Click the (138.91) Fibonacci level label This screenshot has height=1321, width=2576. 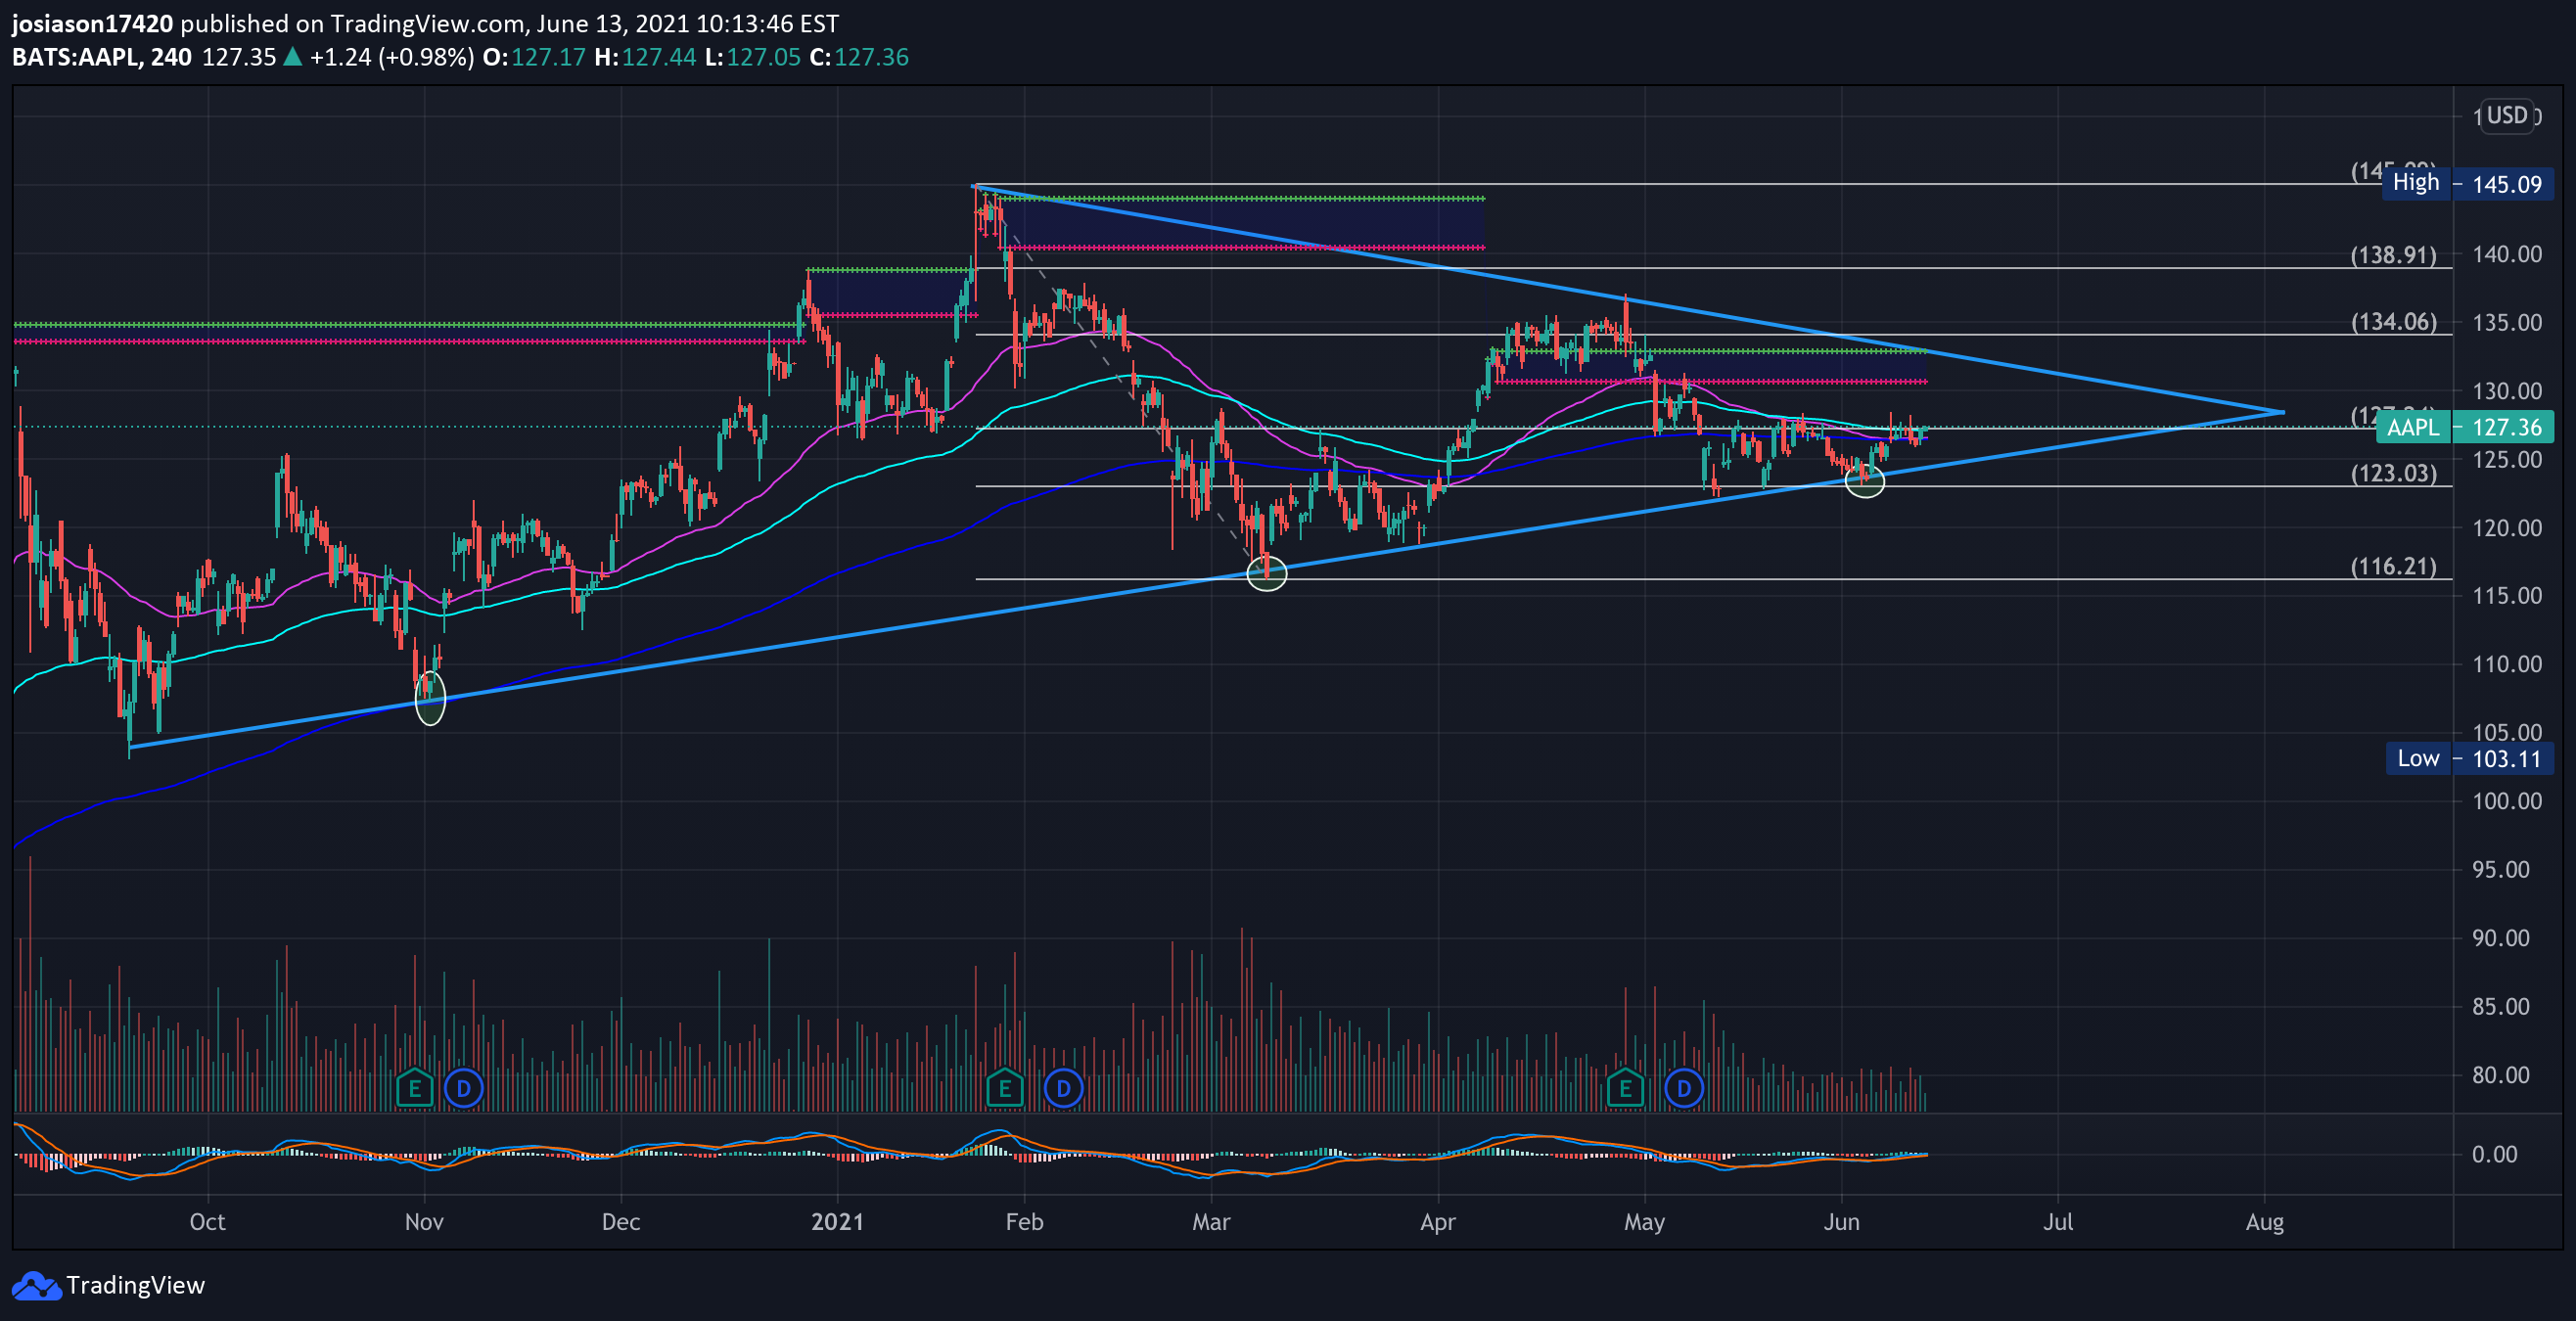2394,255
